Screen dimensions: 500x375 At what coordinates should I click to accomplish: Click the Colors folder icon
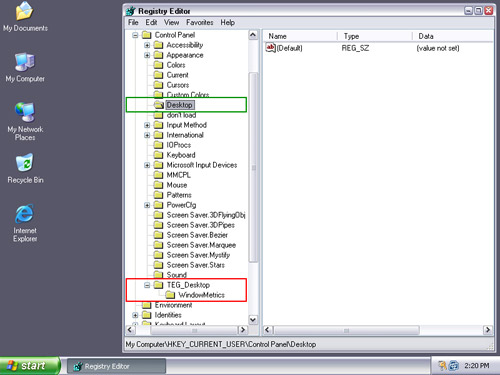point(158,65)
